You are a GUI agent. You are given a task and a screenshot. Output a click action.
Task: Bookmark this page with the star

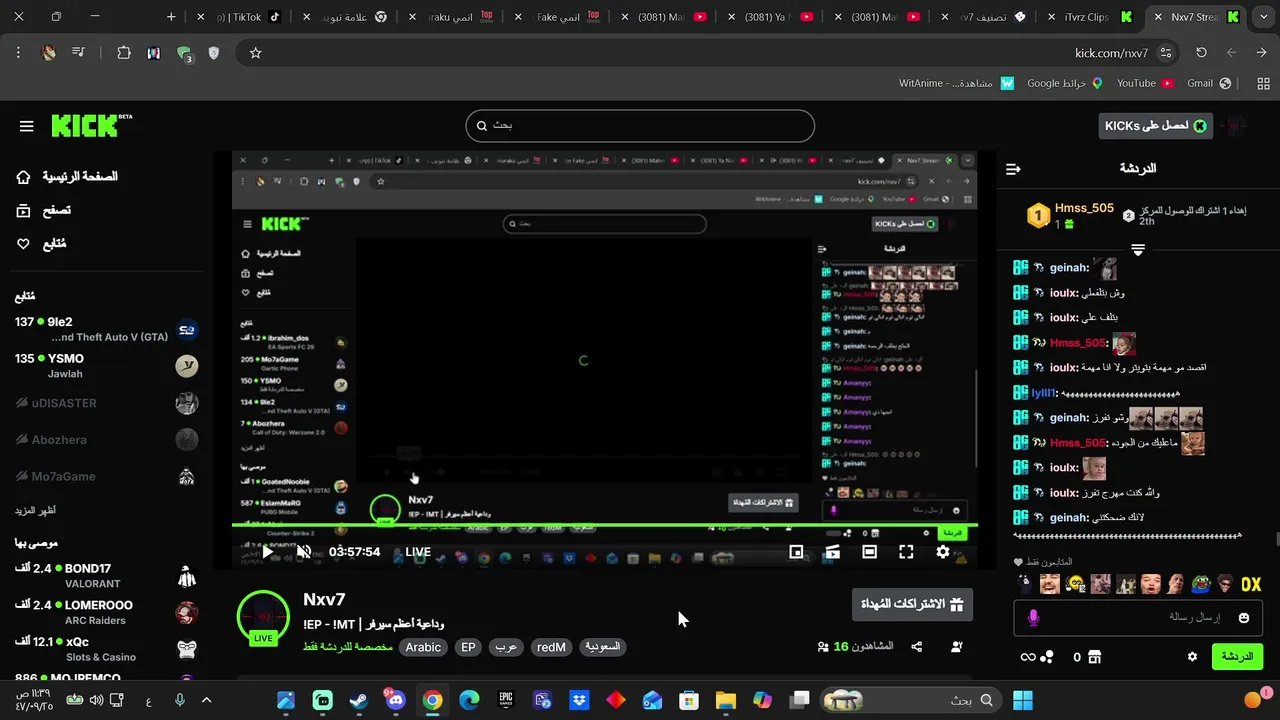coord(255,53)
